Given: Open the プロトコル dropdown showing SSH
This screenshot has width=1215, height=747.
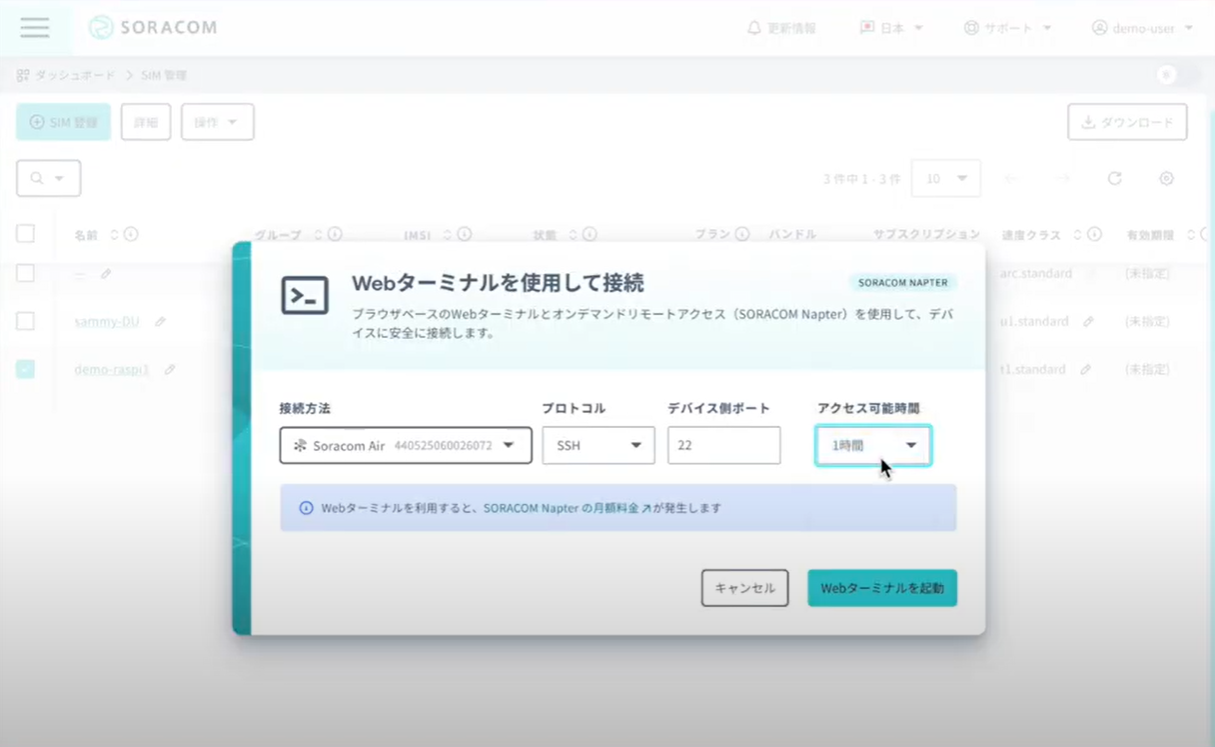Looking at the screenshot, I should [598, 445].
